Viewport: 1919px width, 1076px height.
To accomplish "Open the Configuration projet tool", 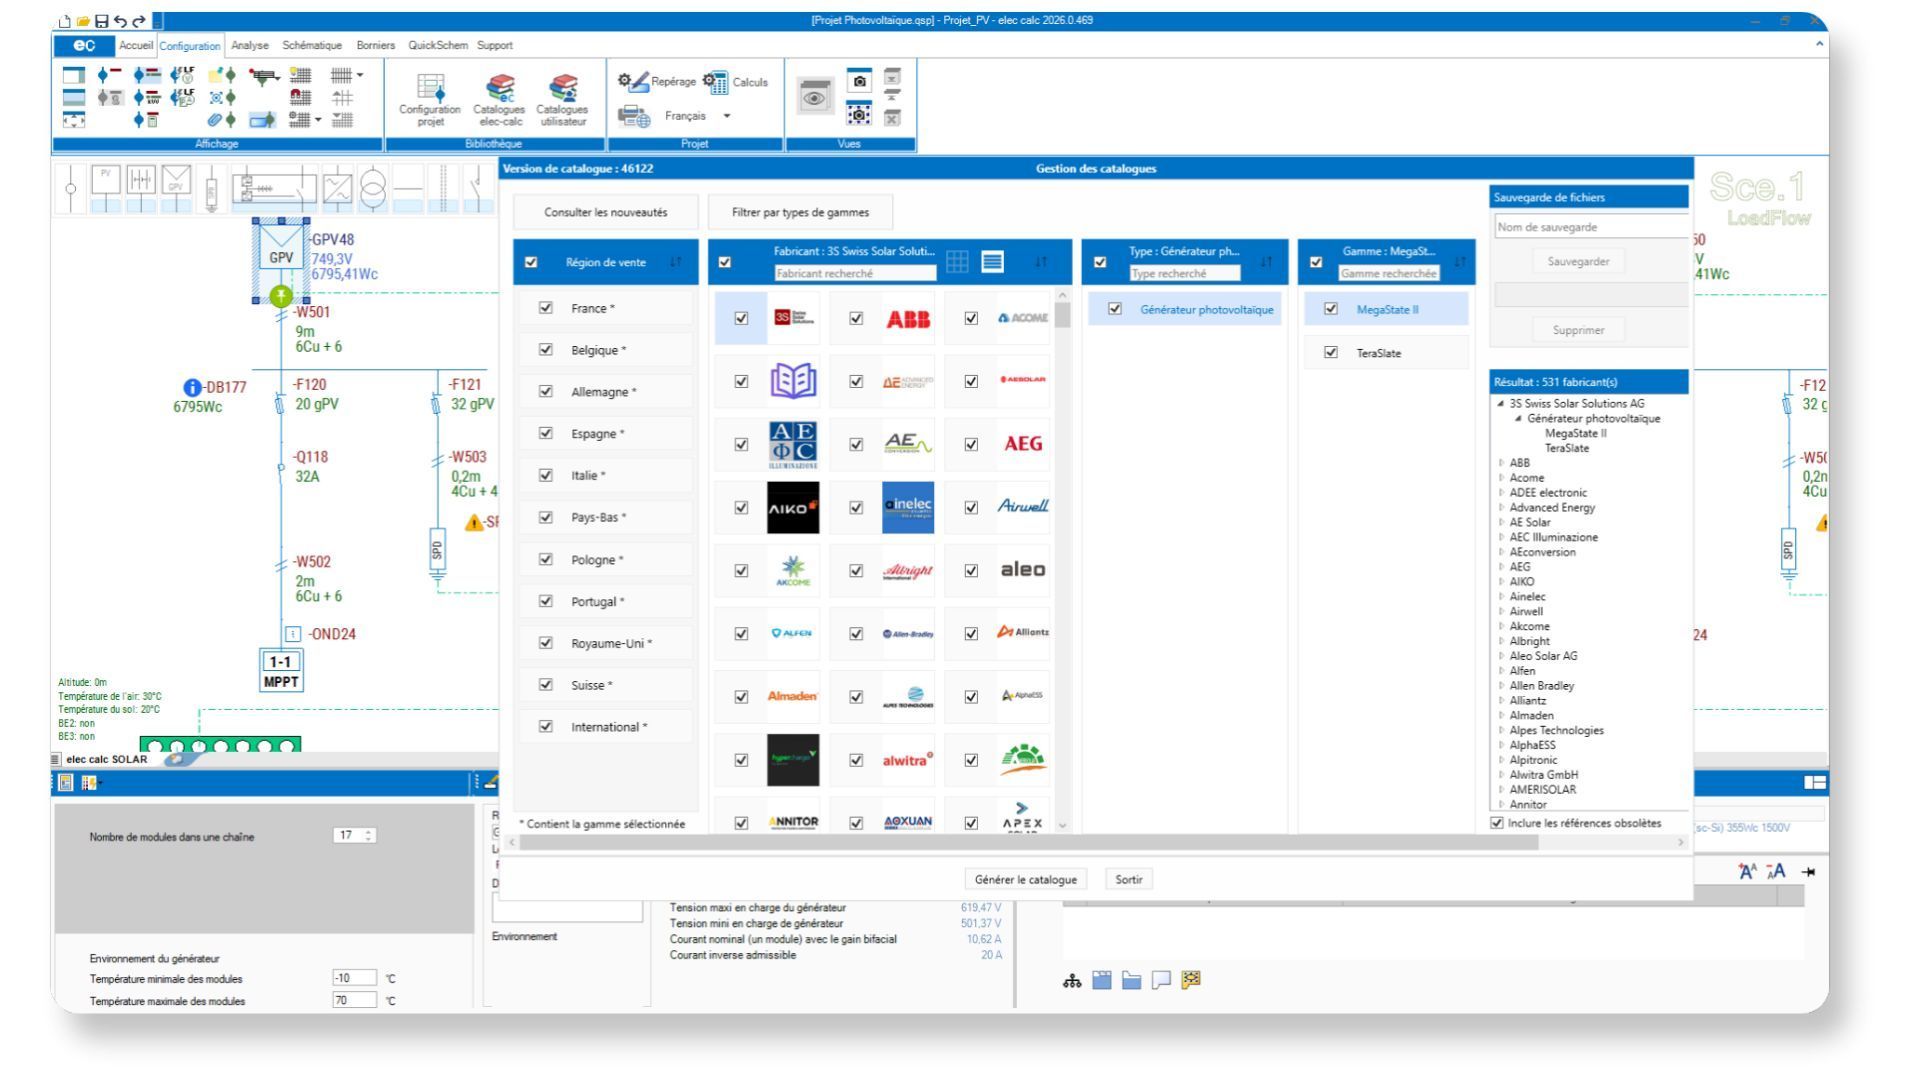I will coord(430,99).
